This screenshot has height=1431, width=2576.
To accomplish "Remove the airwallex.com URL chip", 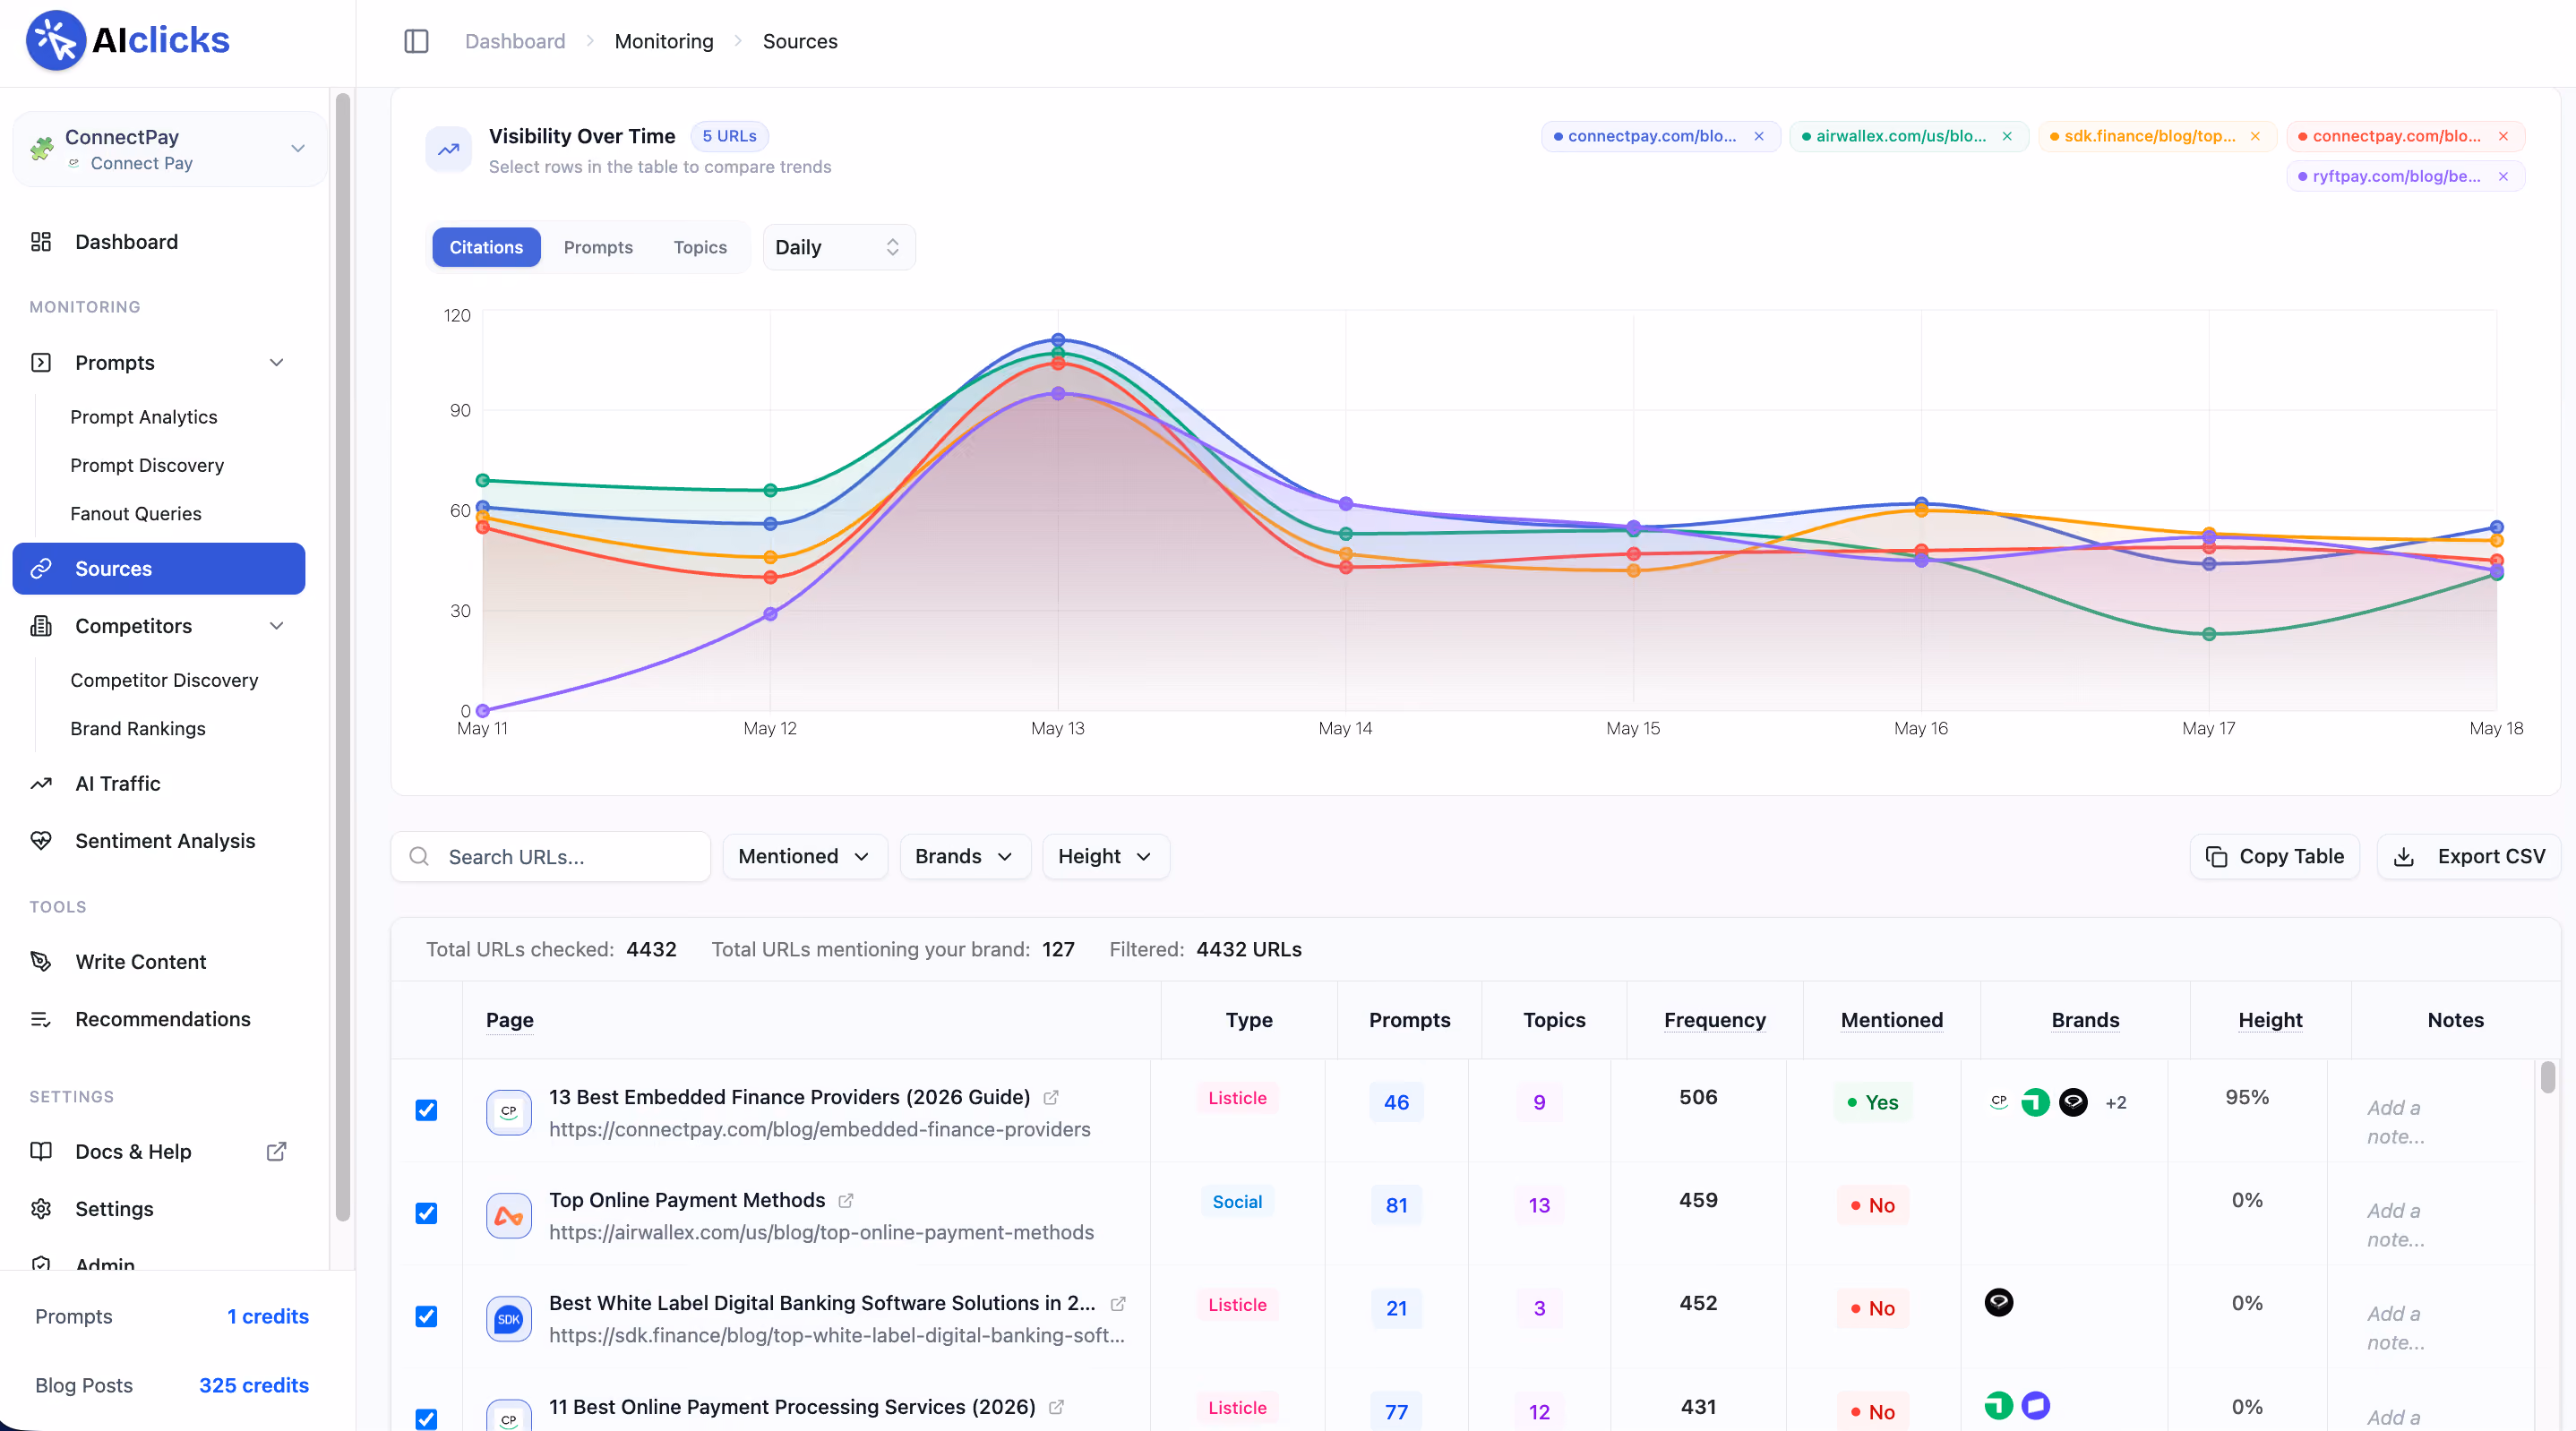I will 2007,136.
